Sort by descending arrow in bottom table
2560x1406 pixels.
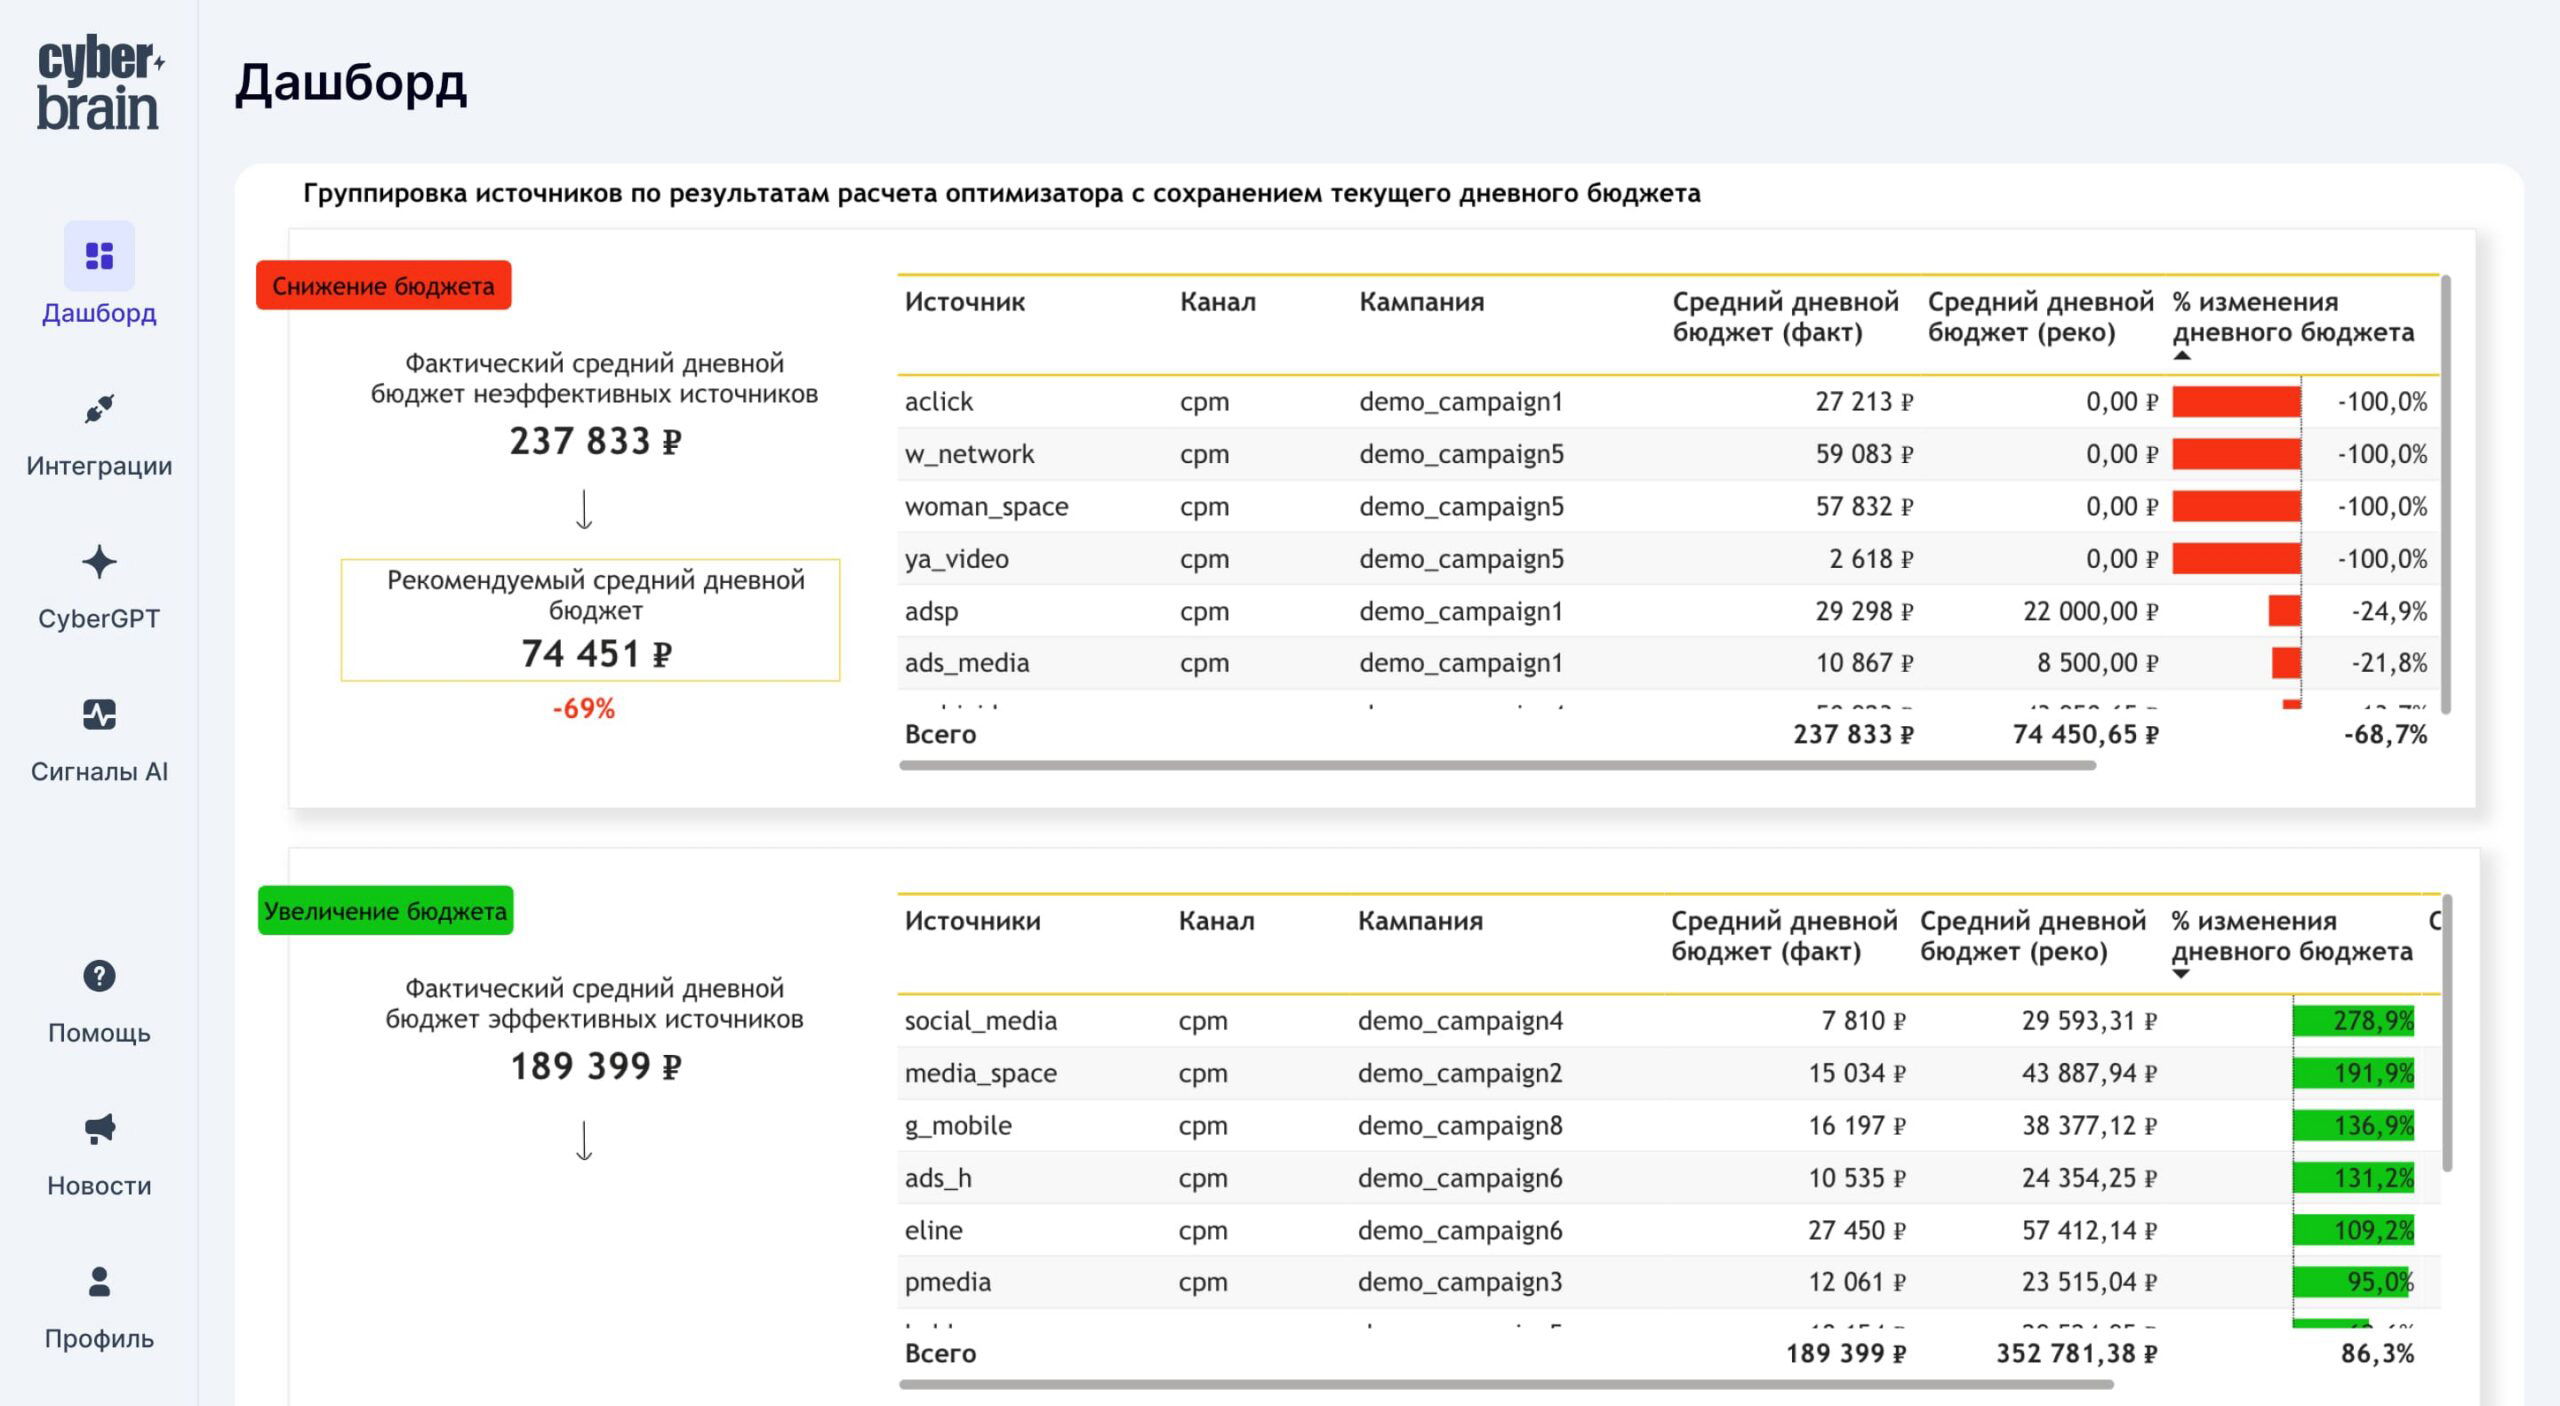tap(2181, 974)
